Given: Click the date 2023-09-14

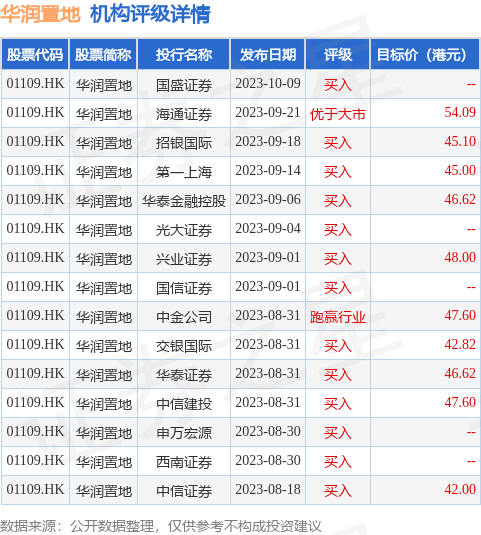Looking at the screenshot, I should click(x=268, y=171).
